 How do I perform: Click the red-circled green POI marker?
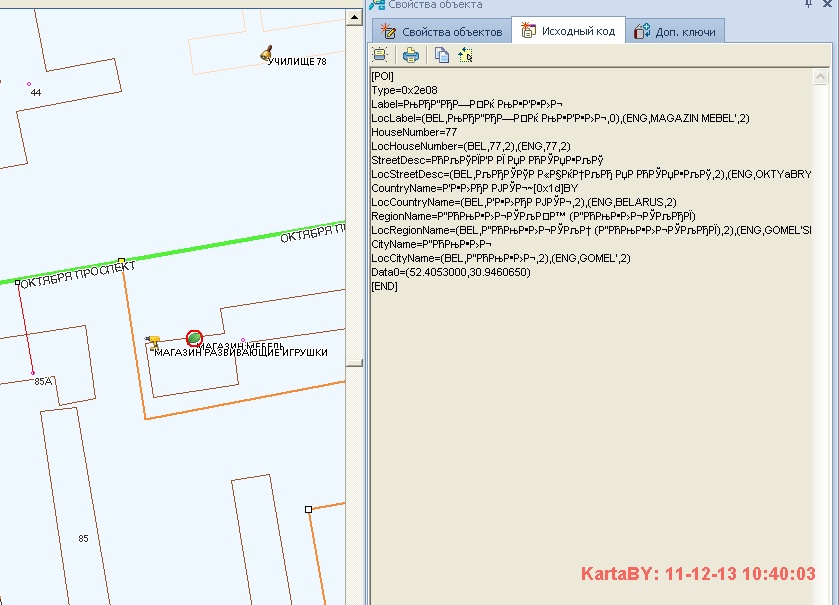(194, 339)
